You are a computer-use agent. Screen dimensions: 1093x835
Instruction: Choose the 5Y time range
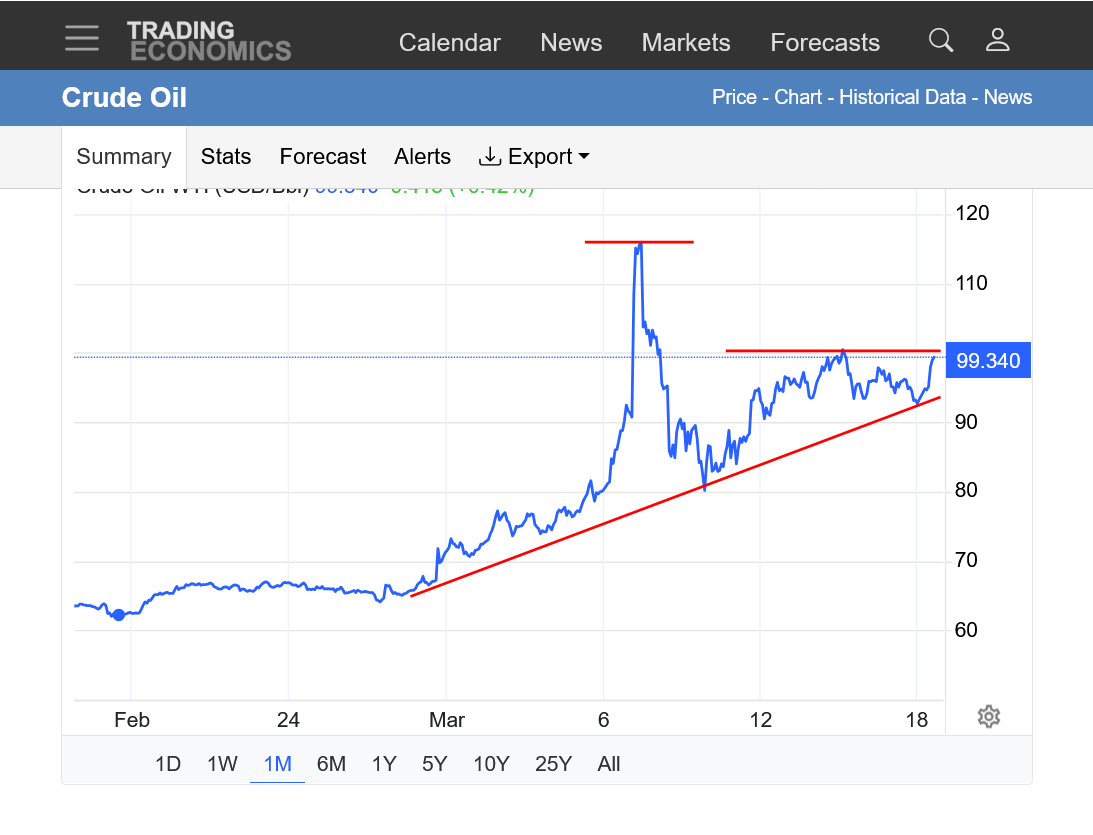click(434, 764)
